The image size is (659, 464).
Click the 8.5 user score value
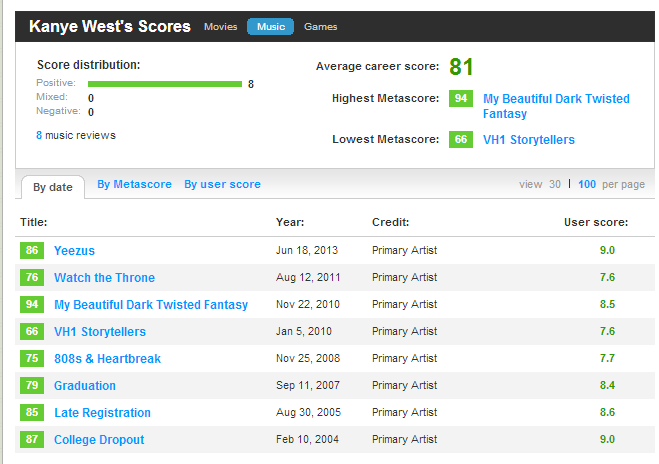607,304
